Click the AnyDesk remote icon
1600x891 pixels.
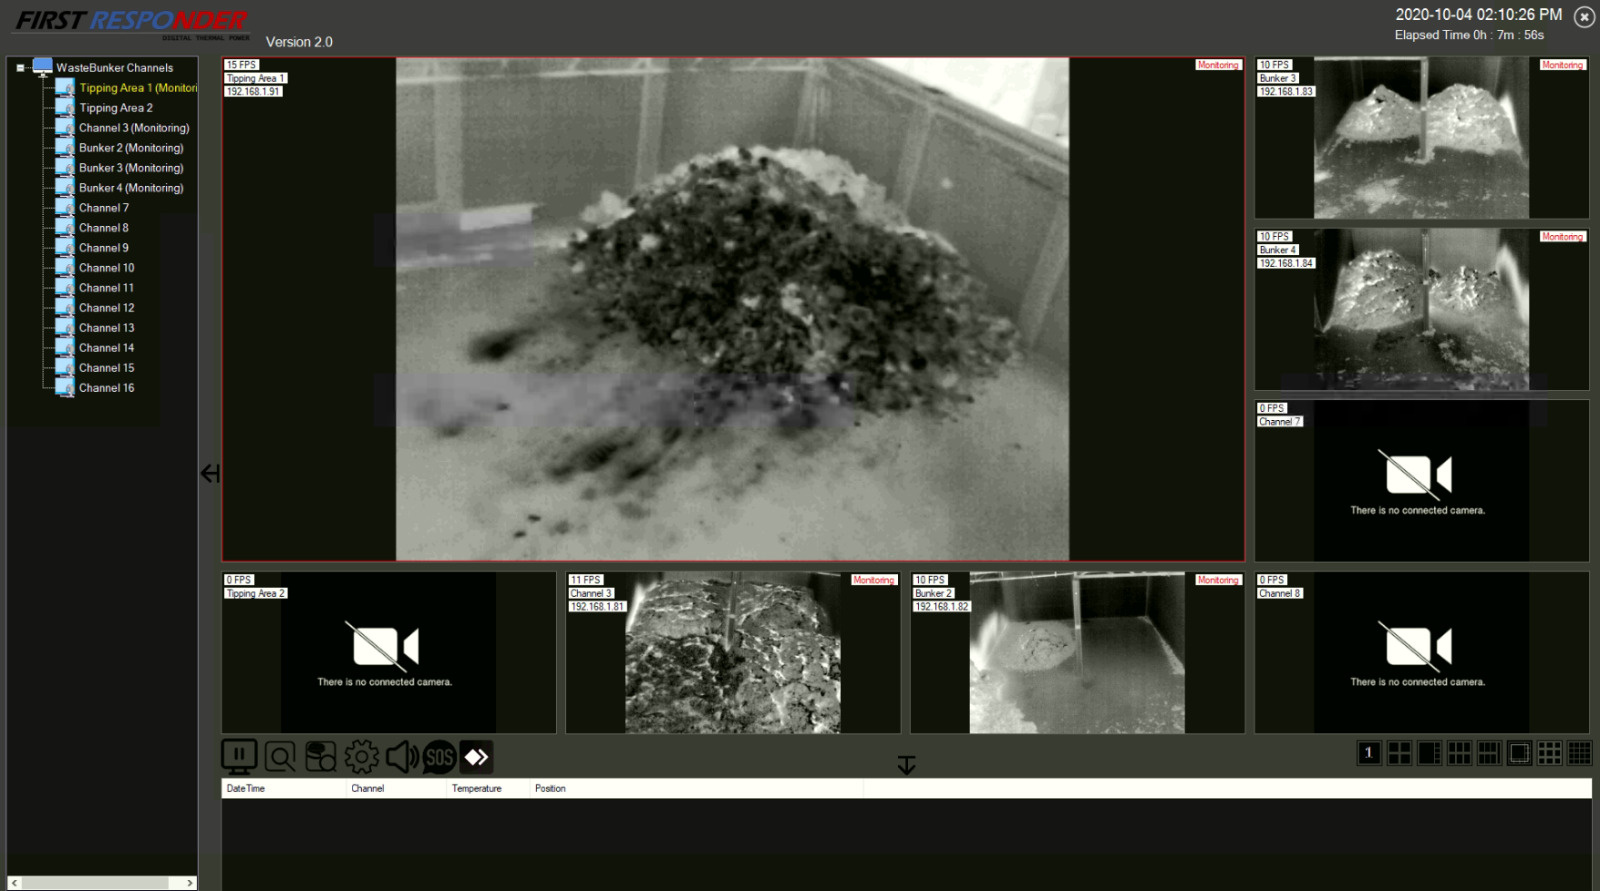(477, 757)
